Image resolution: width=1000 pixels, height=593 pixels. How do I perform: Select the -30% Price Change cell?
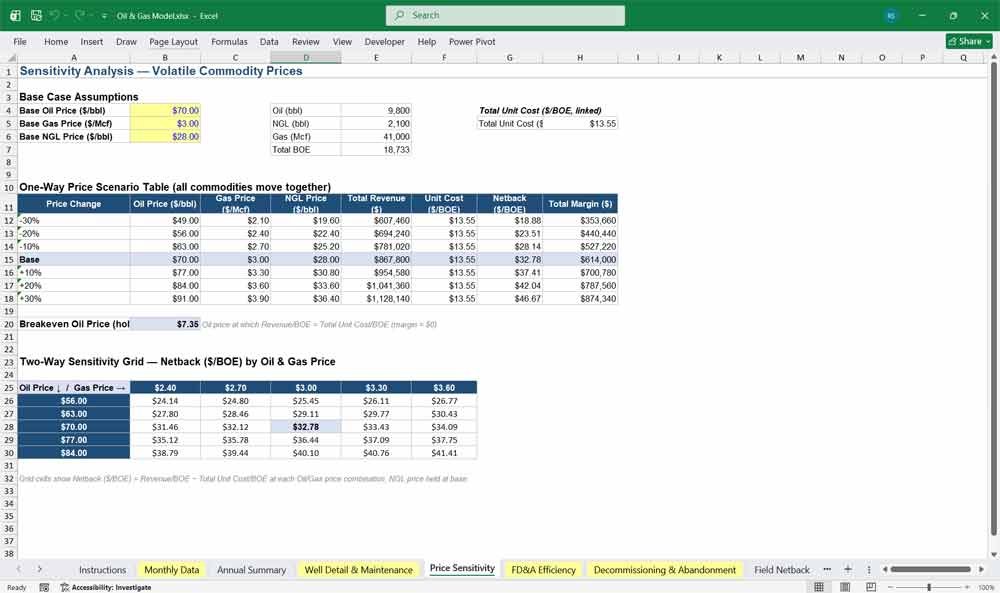74,221
